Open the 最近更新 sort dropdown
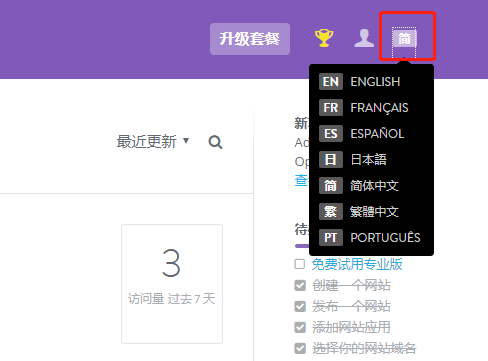 pyautogui.click(x=153, y=142)
